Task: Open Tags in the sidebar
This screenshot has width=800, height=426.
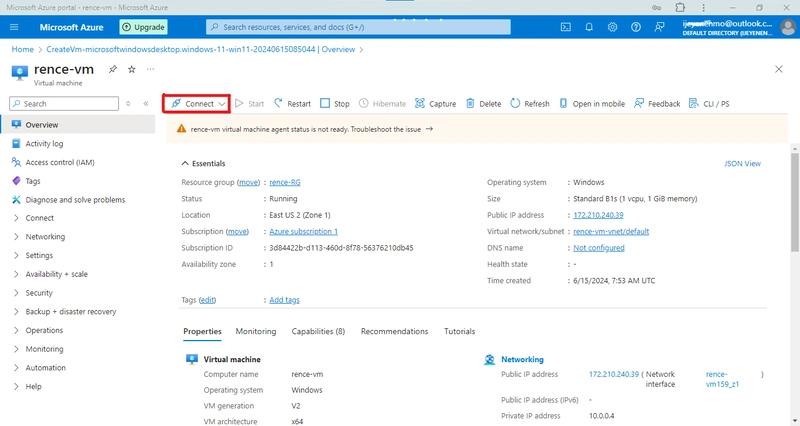Action: [33, 181]
